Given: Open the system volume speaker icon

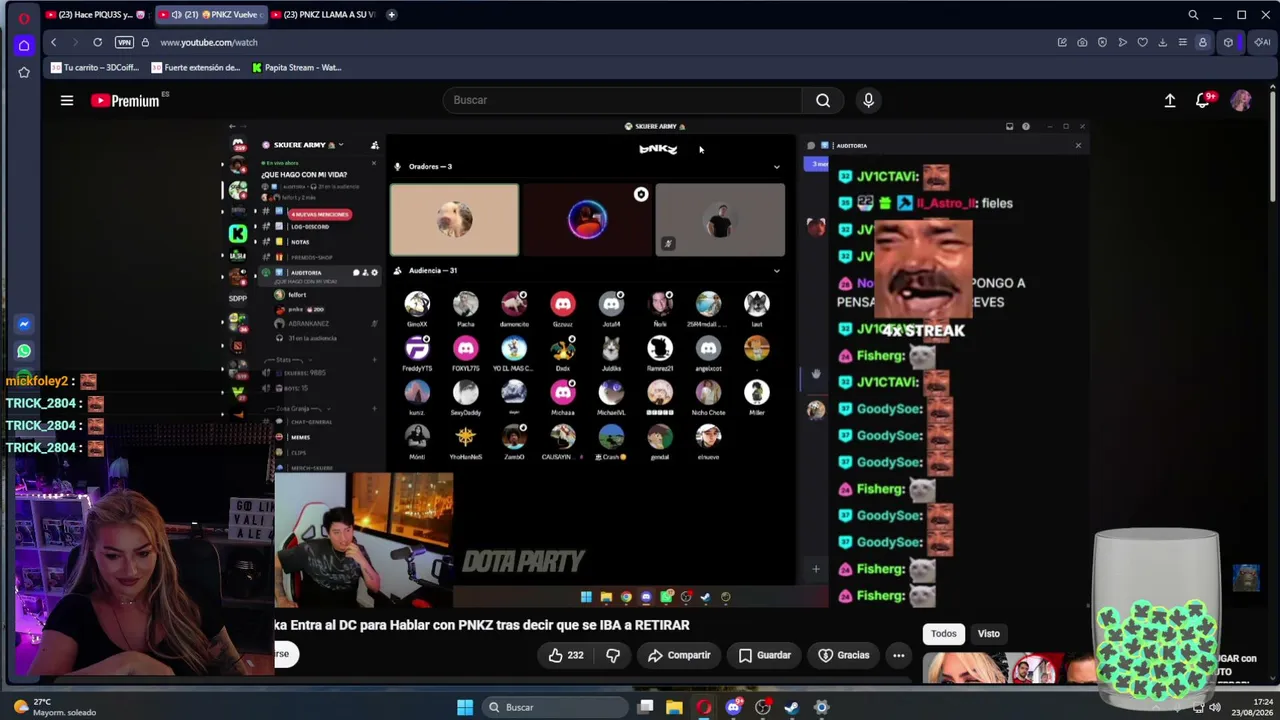Looking at the screenshot, I should click(1214, 707).
